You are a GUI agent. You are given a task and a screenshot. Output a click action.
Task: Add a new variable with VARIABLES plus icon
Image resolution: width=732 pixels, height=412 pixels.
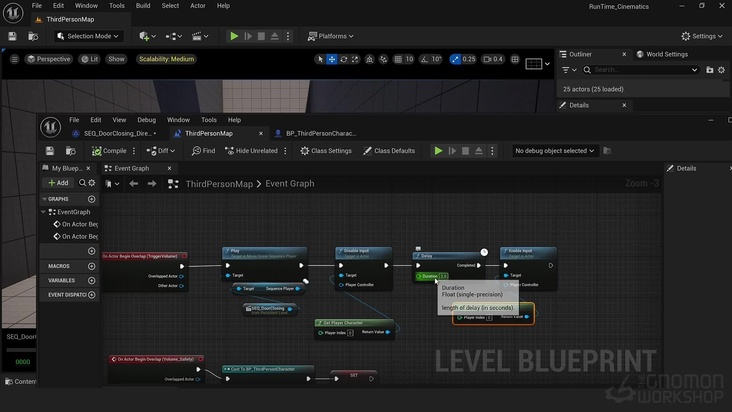click(x=91, y=281)
